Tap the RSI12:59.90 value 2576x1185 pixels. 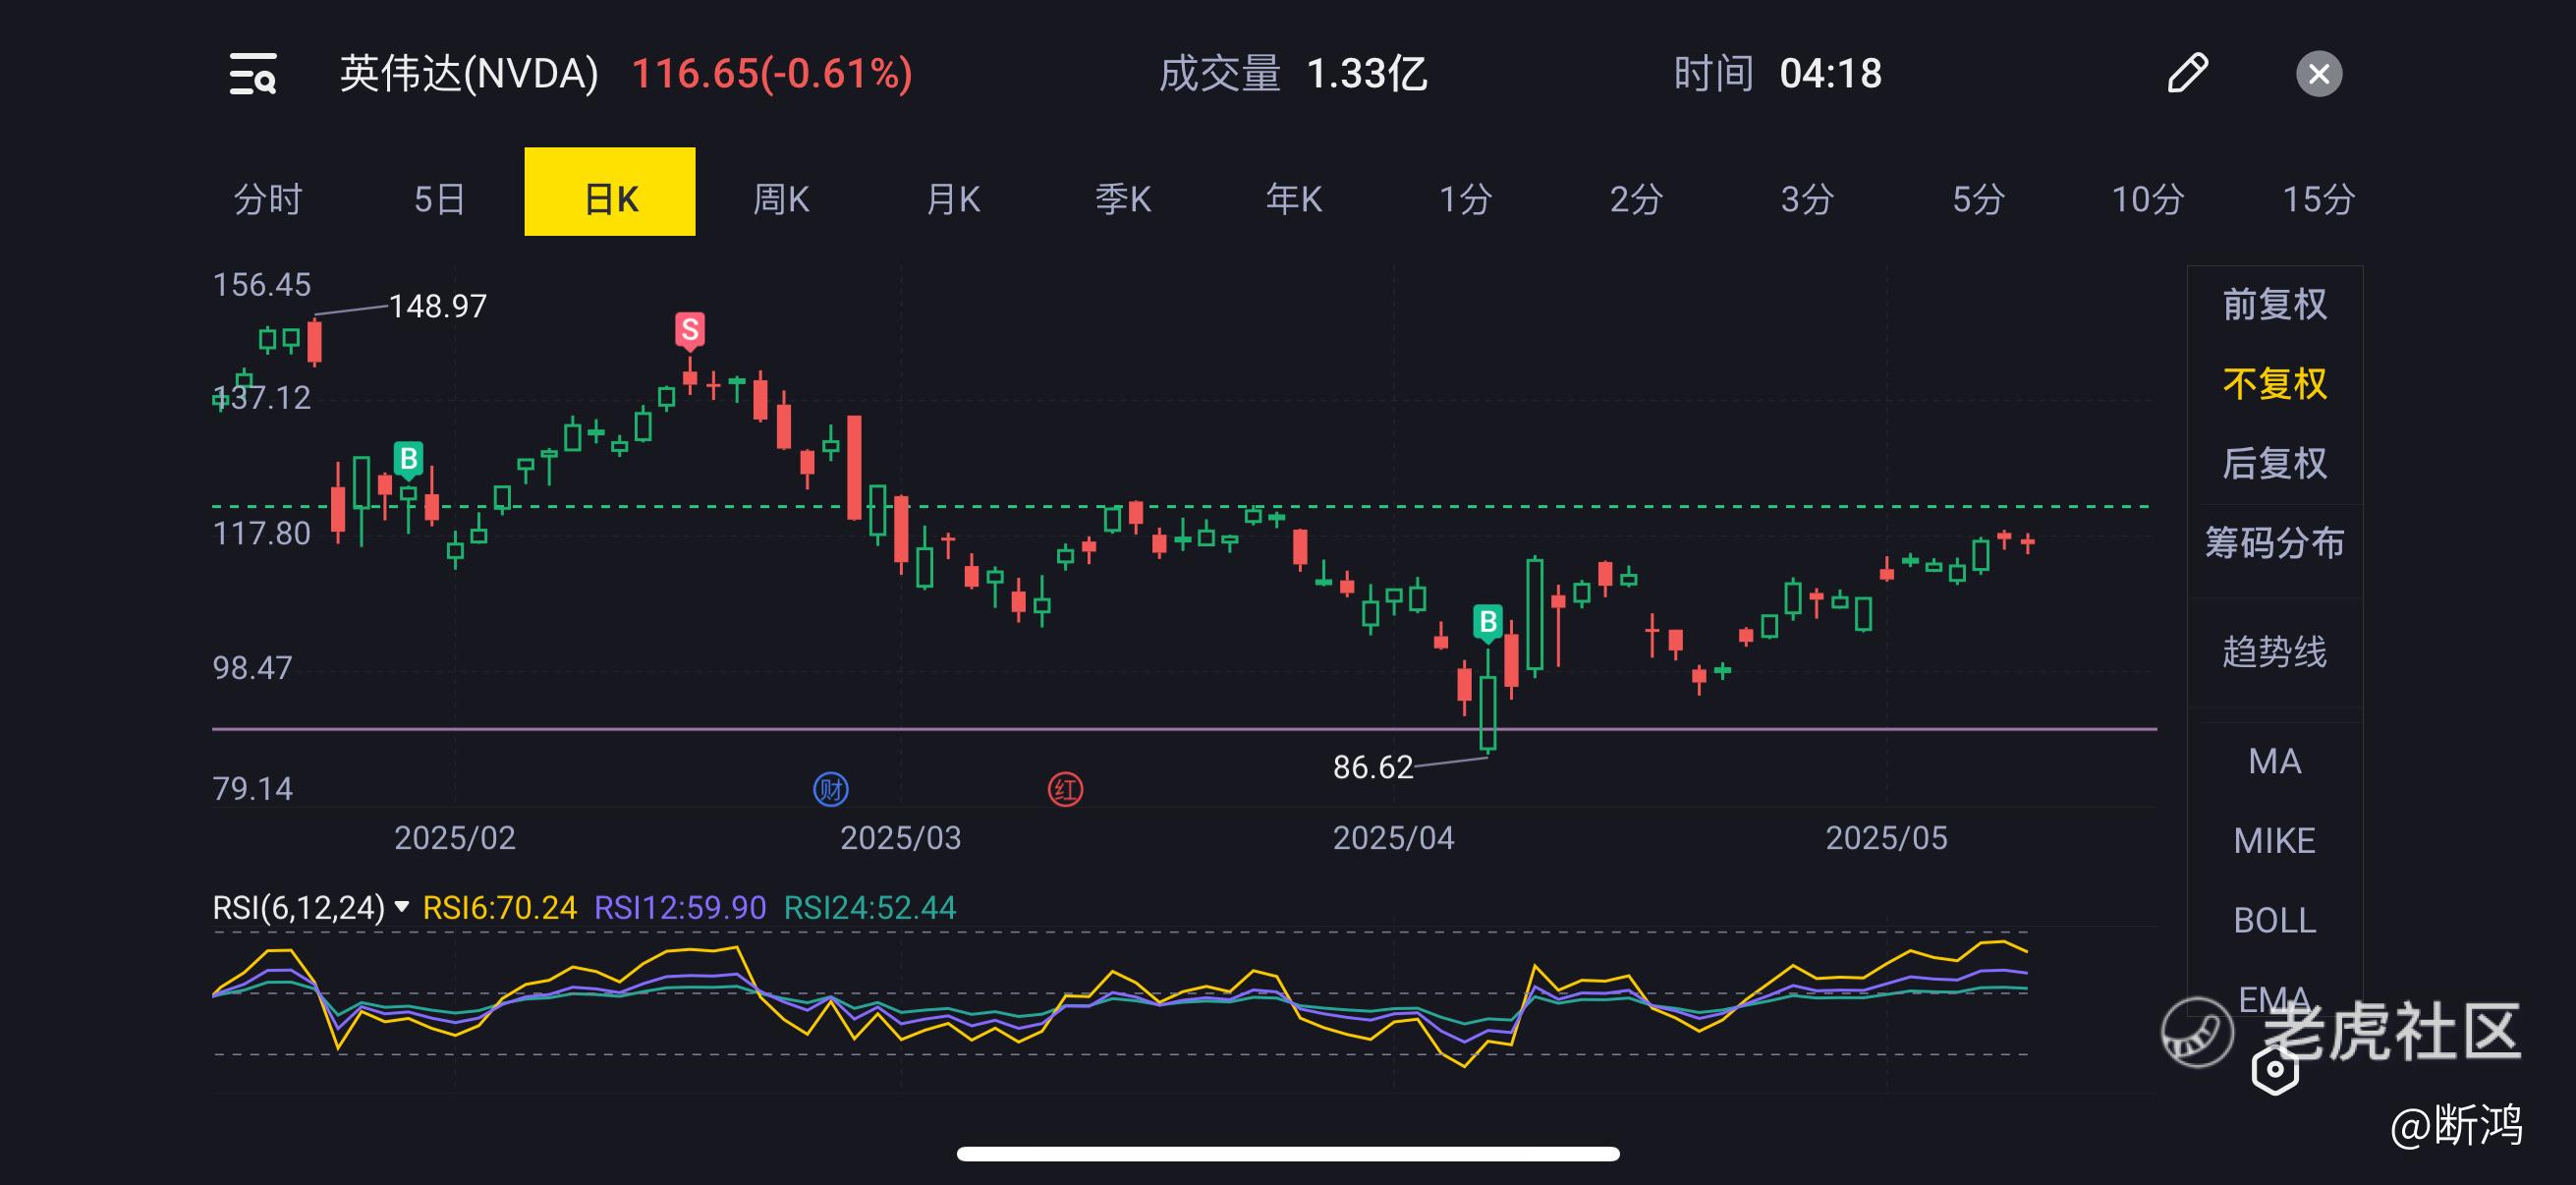pos(680,907)
